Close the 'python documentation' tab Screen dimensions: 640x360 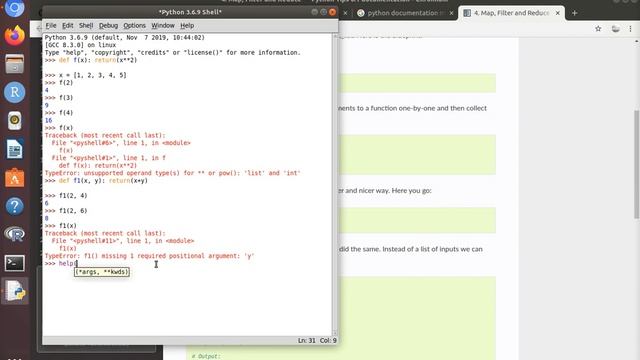451,13
